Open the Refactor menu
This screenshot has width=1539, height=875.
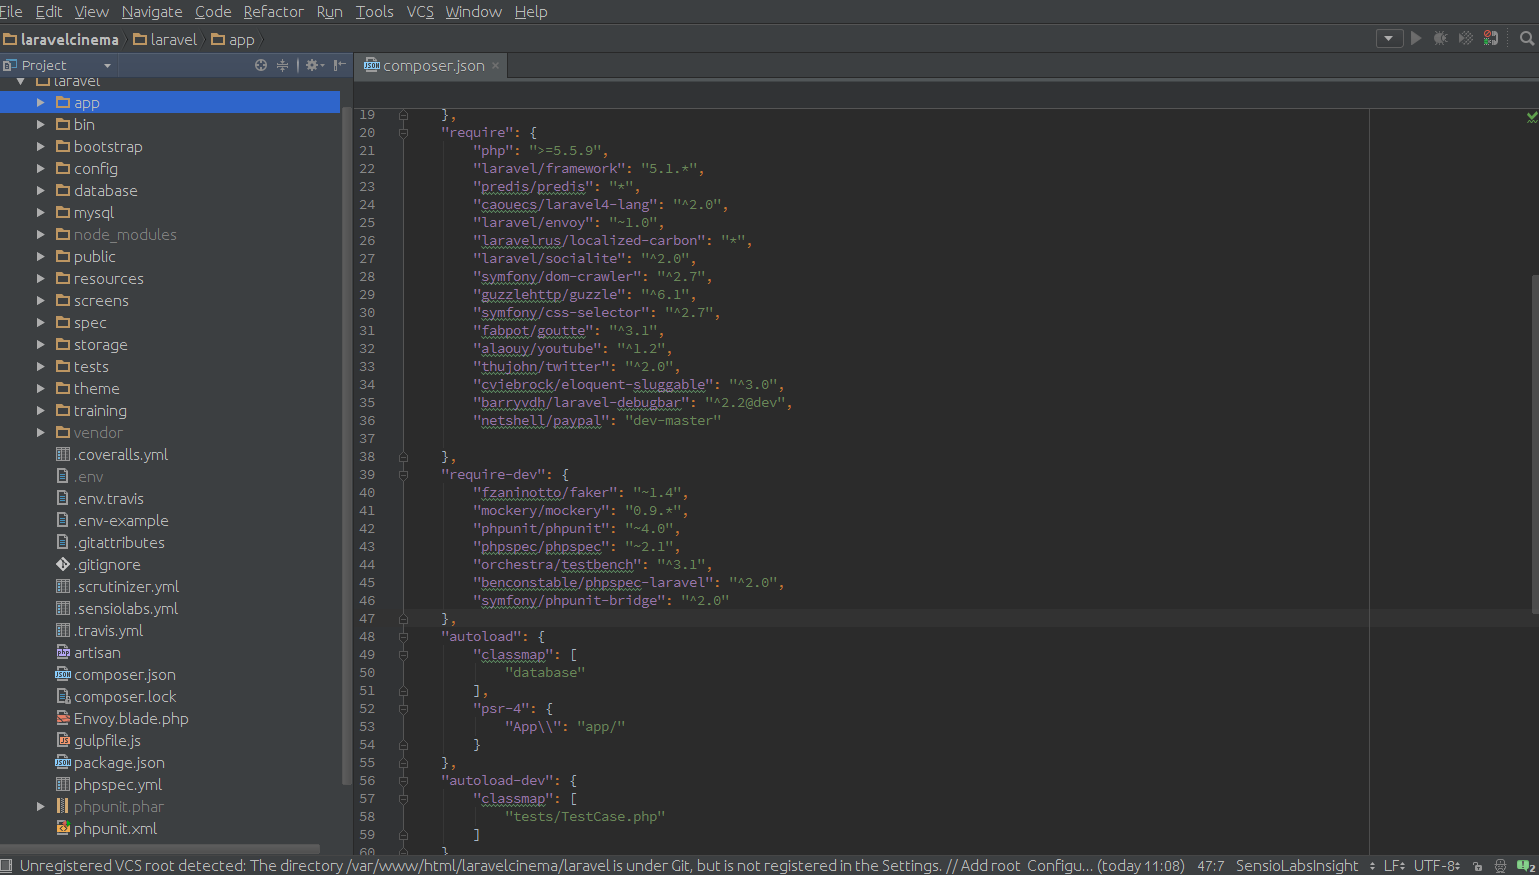(x=273, y=11)
